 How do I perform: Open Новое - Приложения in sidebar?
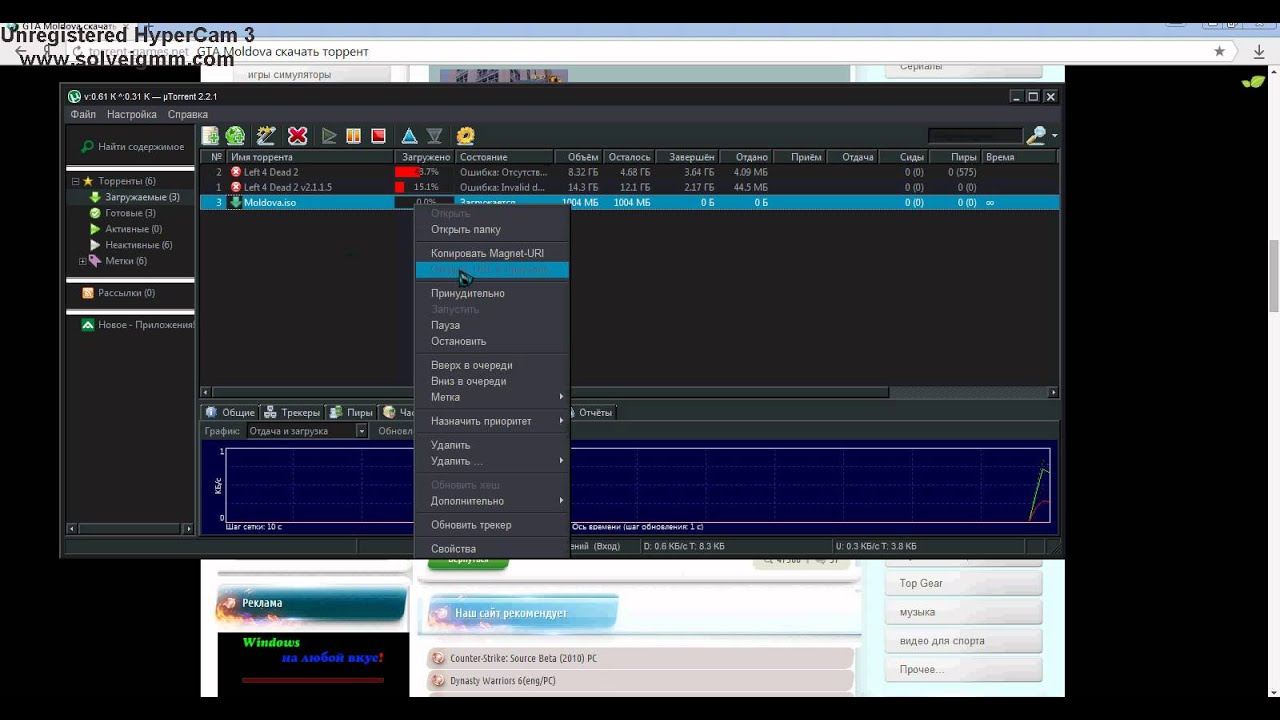[x=137, y=325]
